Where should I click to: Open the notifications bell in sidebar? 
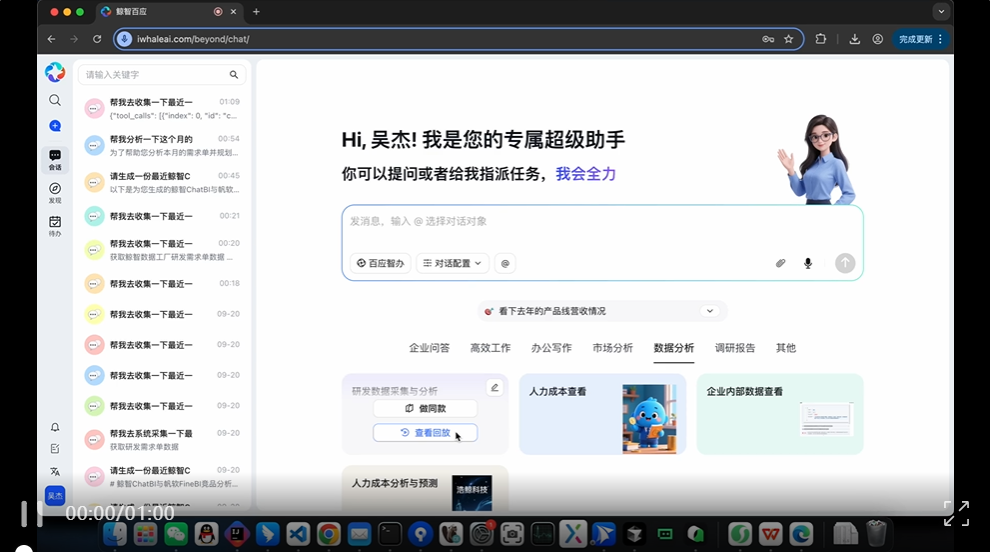[55, 427]
